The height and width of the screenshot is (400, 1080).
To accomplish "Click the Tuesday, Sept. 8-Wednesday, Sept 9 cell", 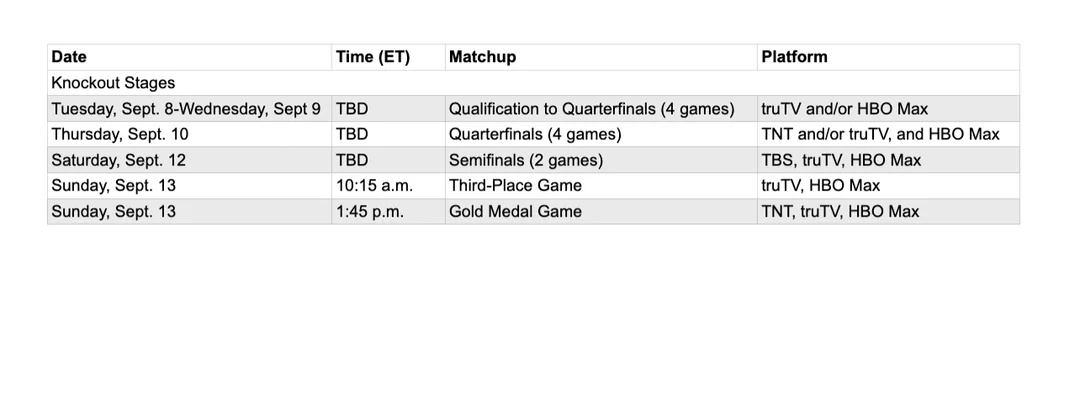I will click(189, 109).
